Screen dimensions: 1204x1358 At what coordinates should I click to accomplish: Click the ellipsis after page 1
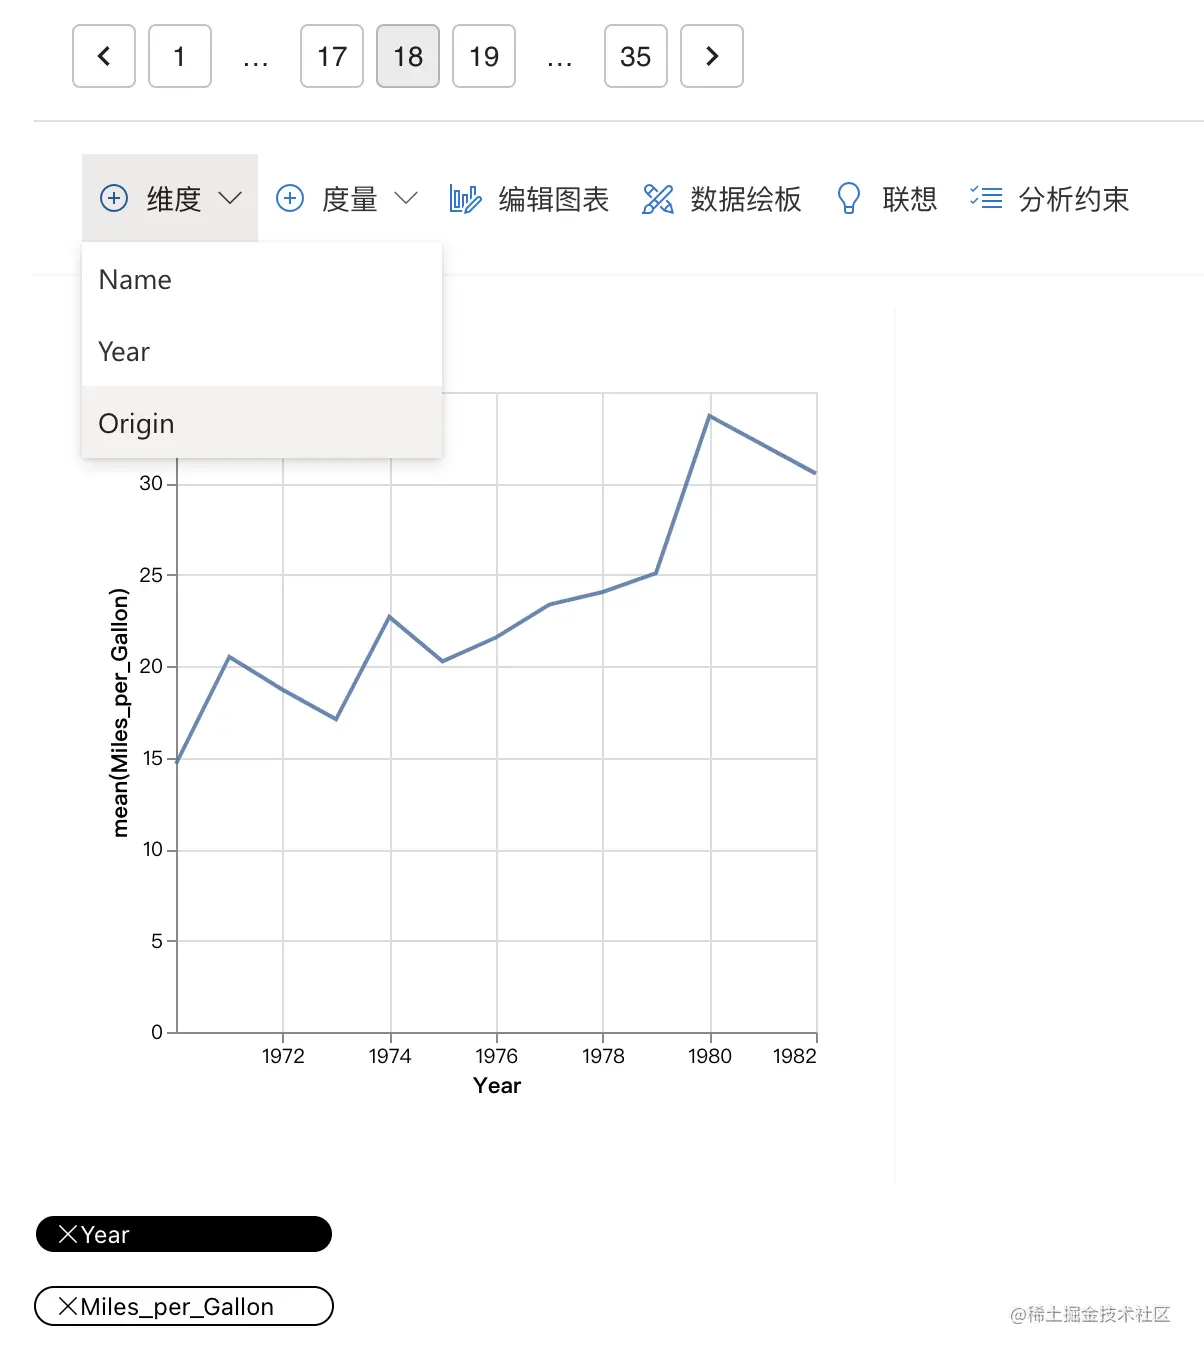[x=256, y=62]
